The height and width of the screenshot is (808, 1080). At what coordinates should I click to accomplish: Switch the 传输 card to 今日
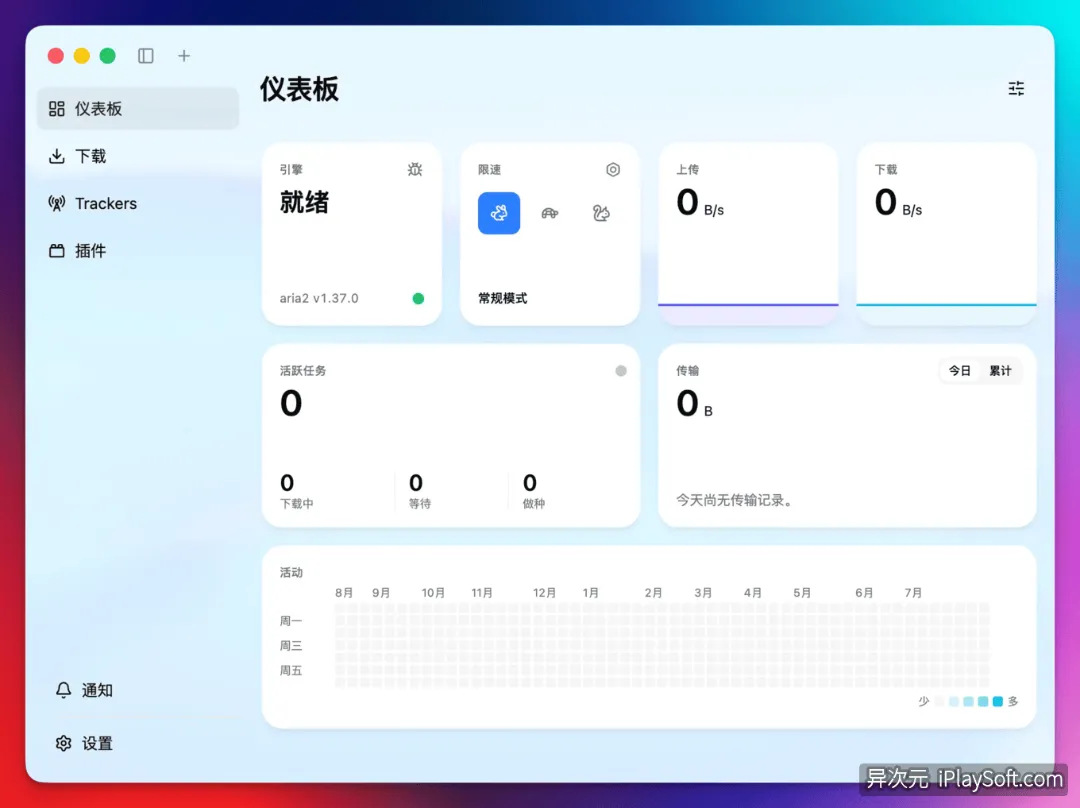959,371
